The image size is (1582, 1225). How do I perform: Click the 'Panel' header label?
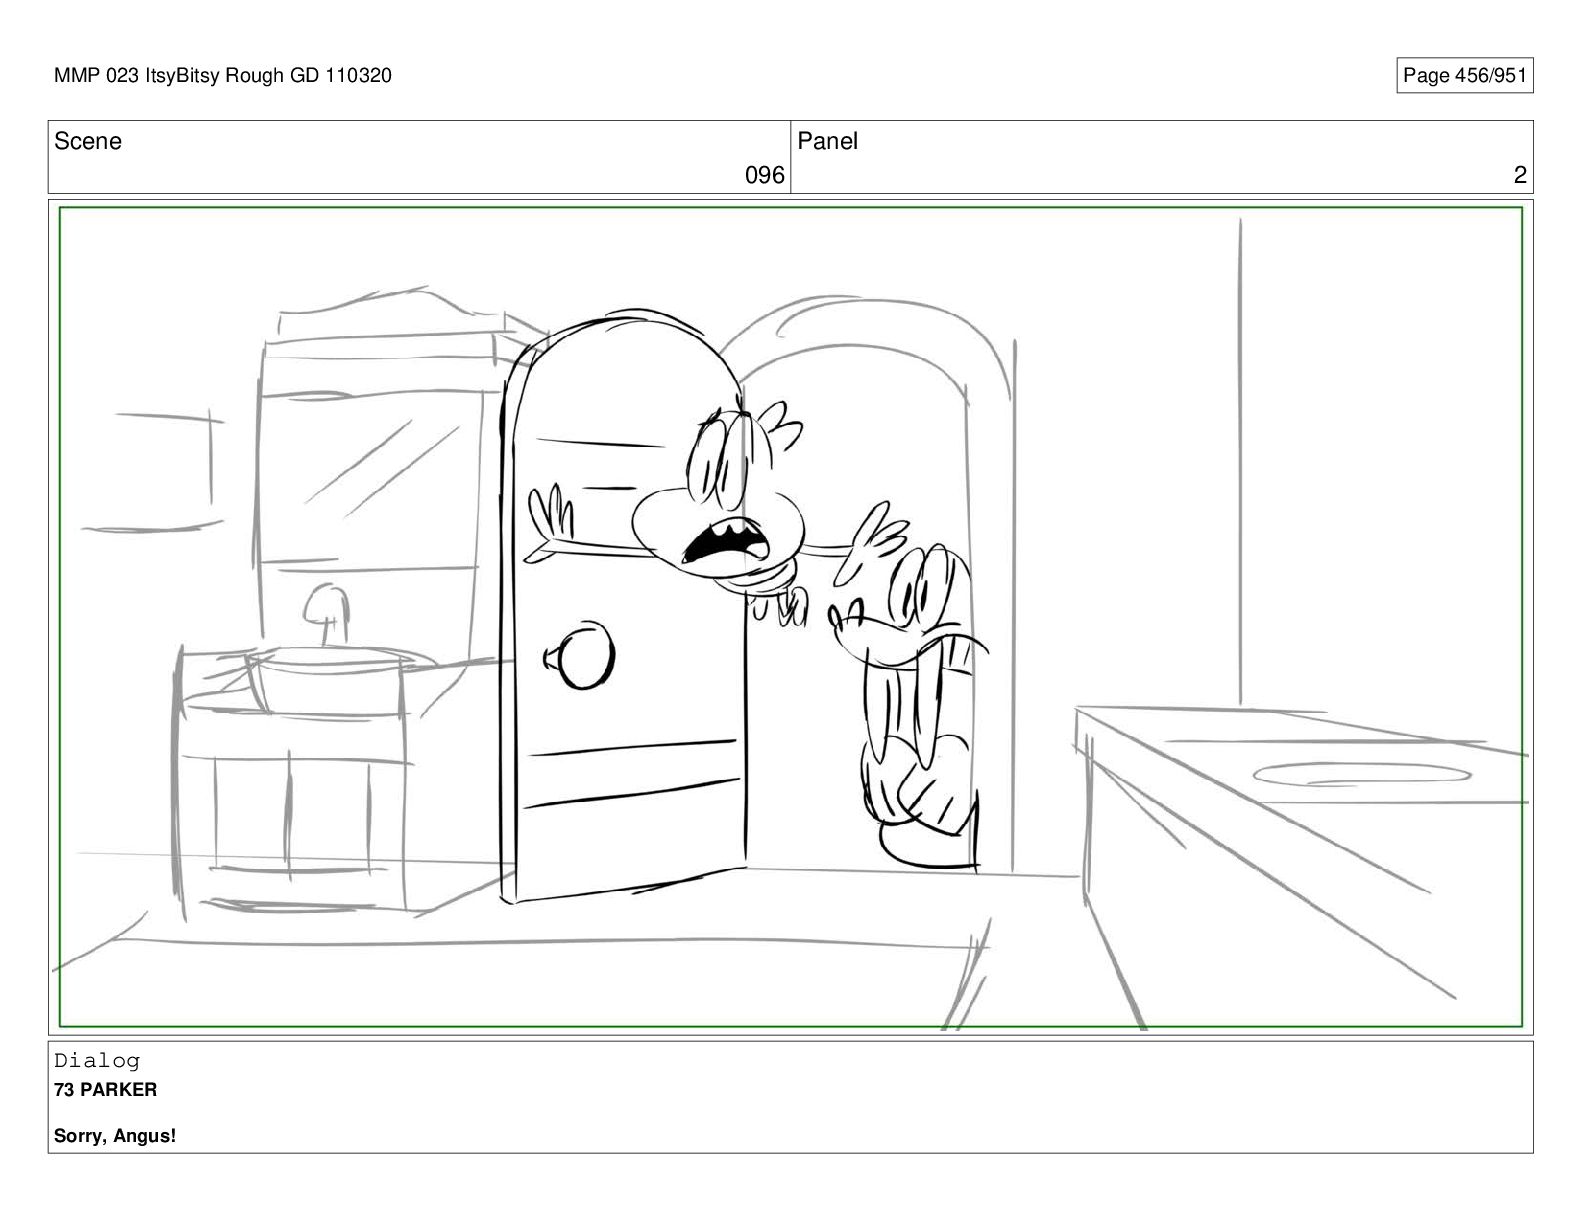tap(827, 141)
